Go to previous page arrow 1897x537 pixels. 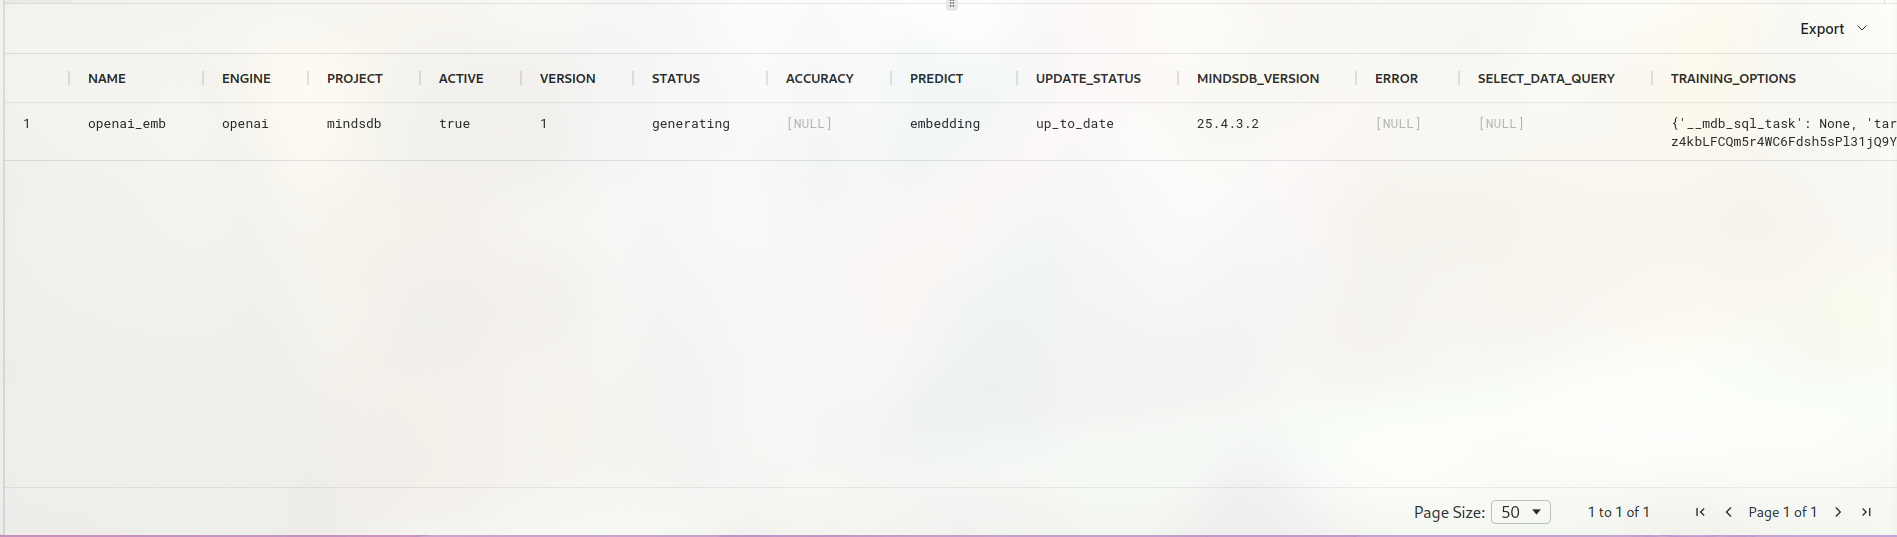click(1728, 512)
